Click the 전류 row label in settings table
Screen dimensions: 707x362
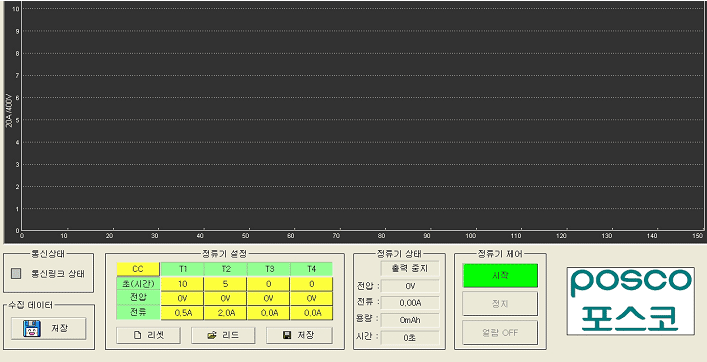[138, 312]
